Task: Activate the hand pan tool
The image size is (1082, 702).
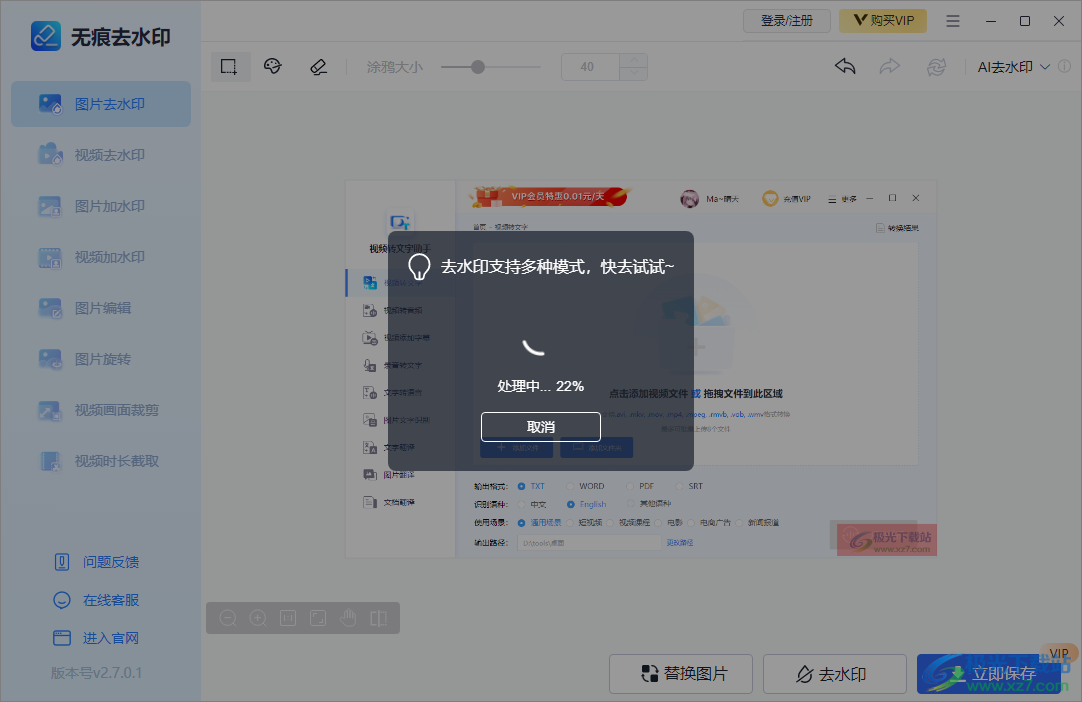Action: pyautogui.click(x=348, y=618)
